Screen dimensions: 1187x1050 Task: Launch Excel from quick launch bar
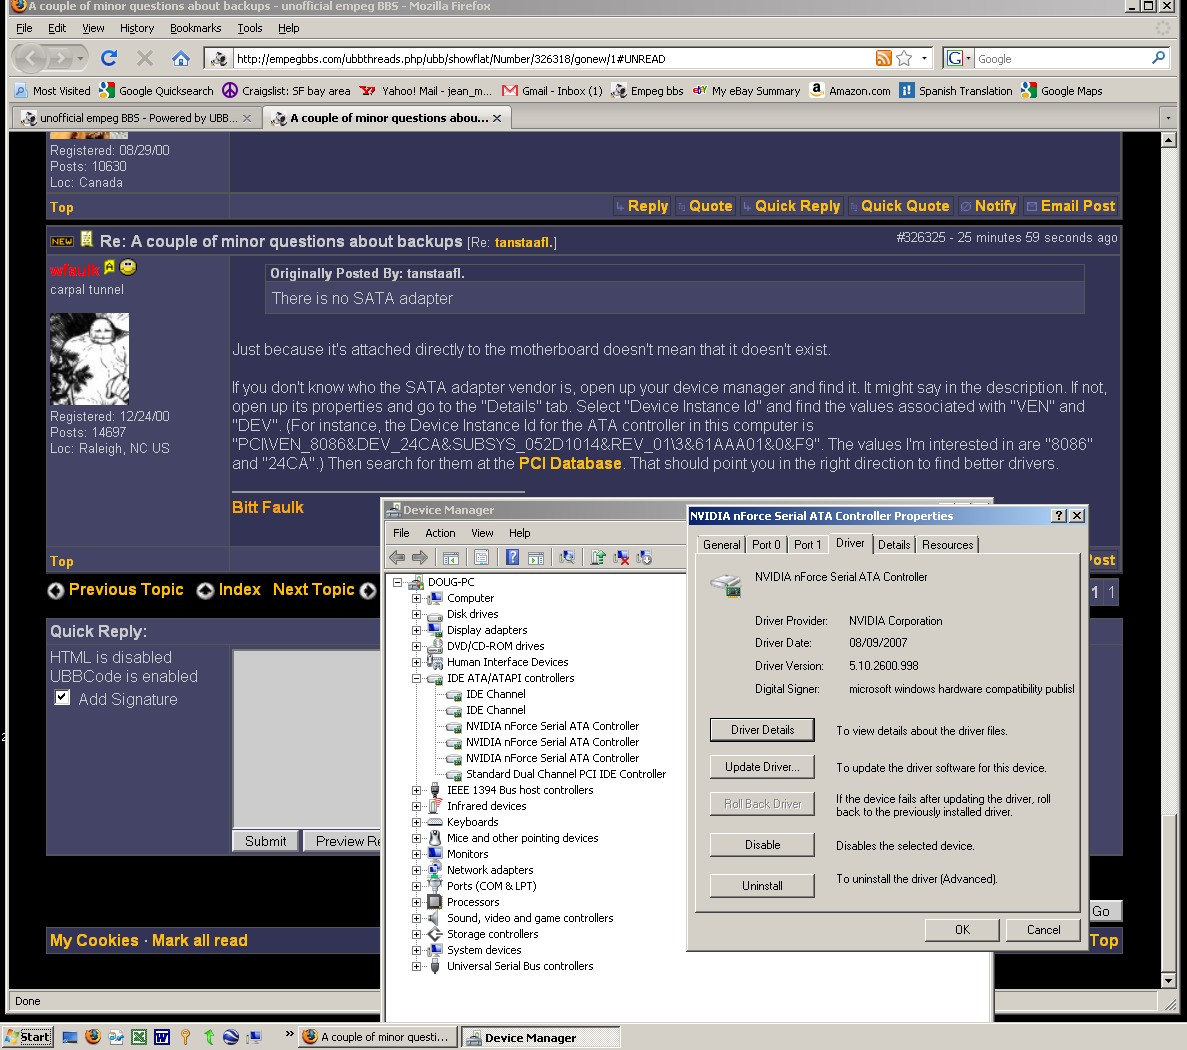tap(139, 1037)
